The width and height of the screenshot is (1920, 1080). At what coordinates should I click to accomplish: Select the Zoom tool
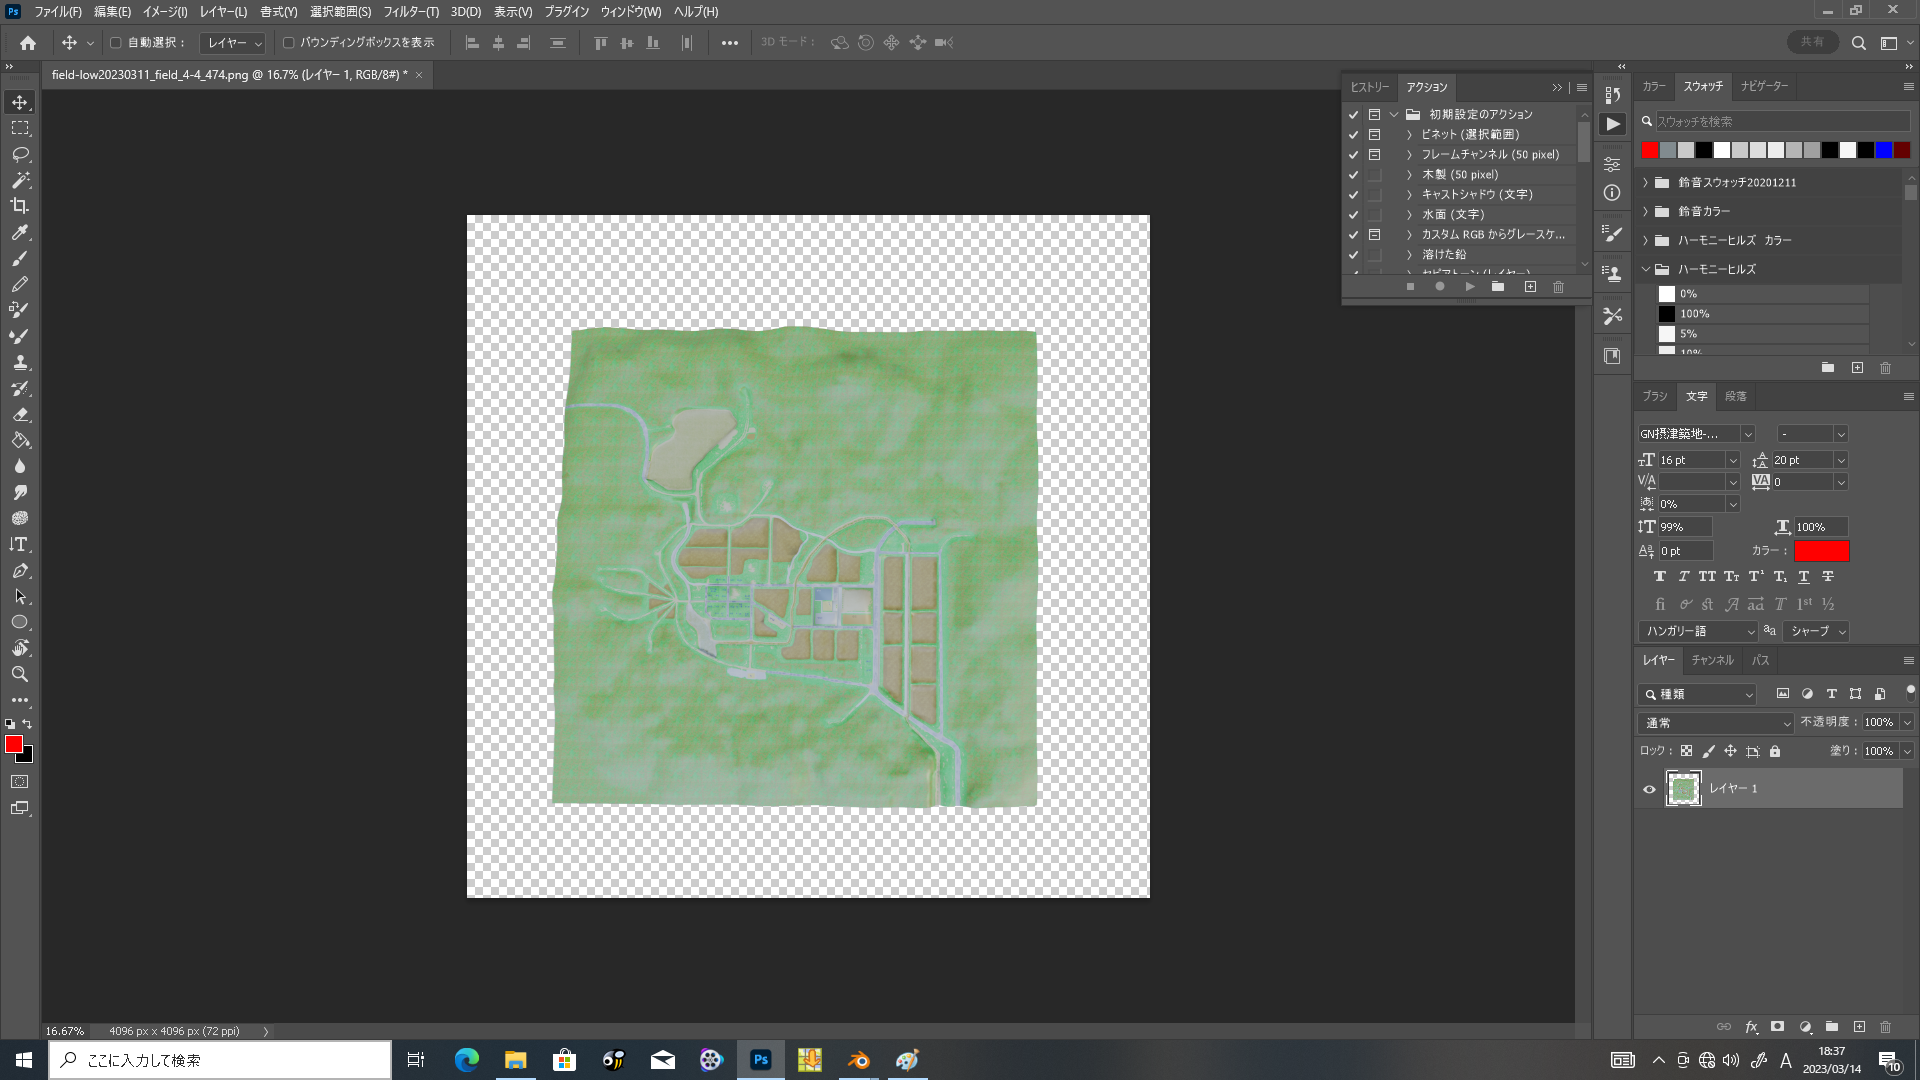pos(20,674)
